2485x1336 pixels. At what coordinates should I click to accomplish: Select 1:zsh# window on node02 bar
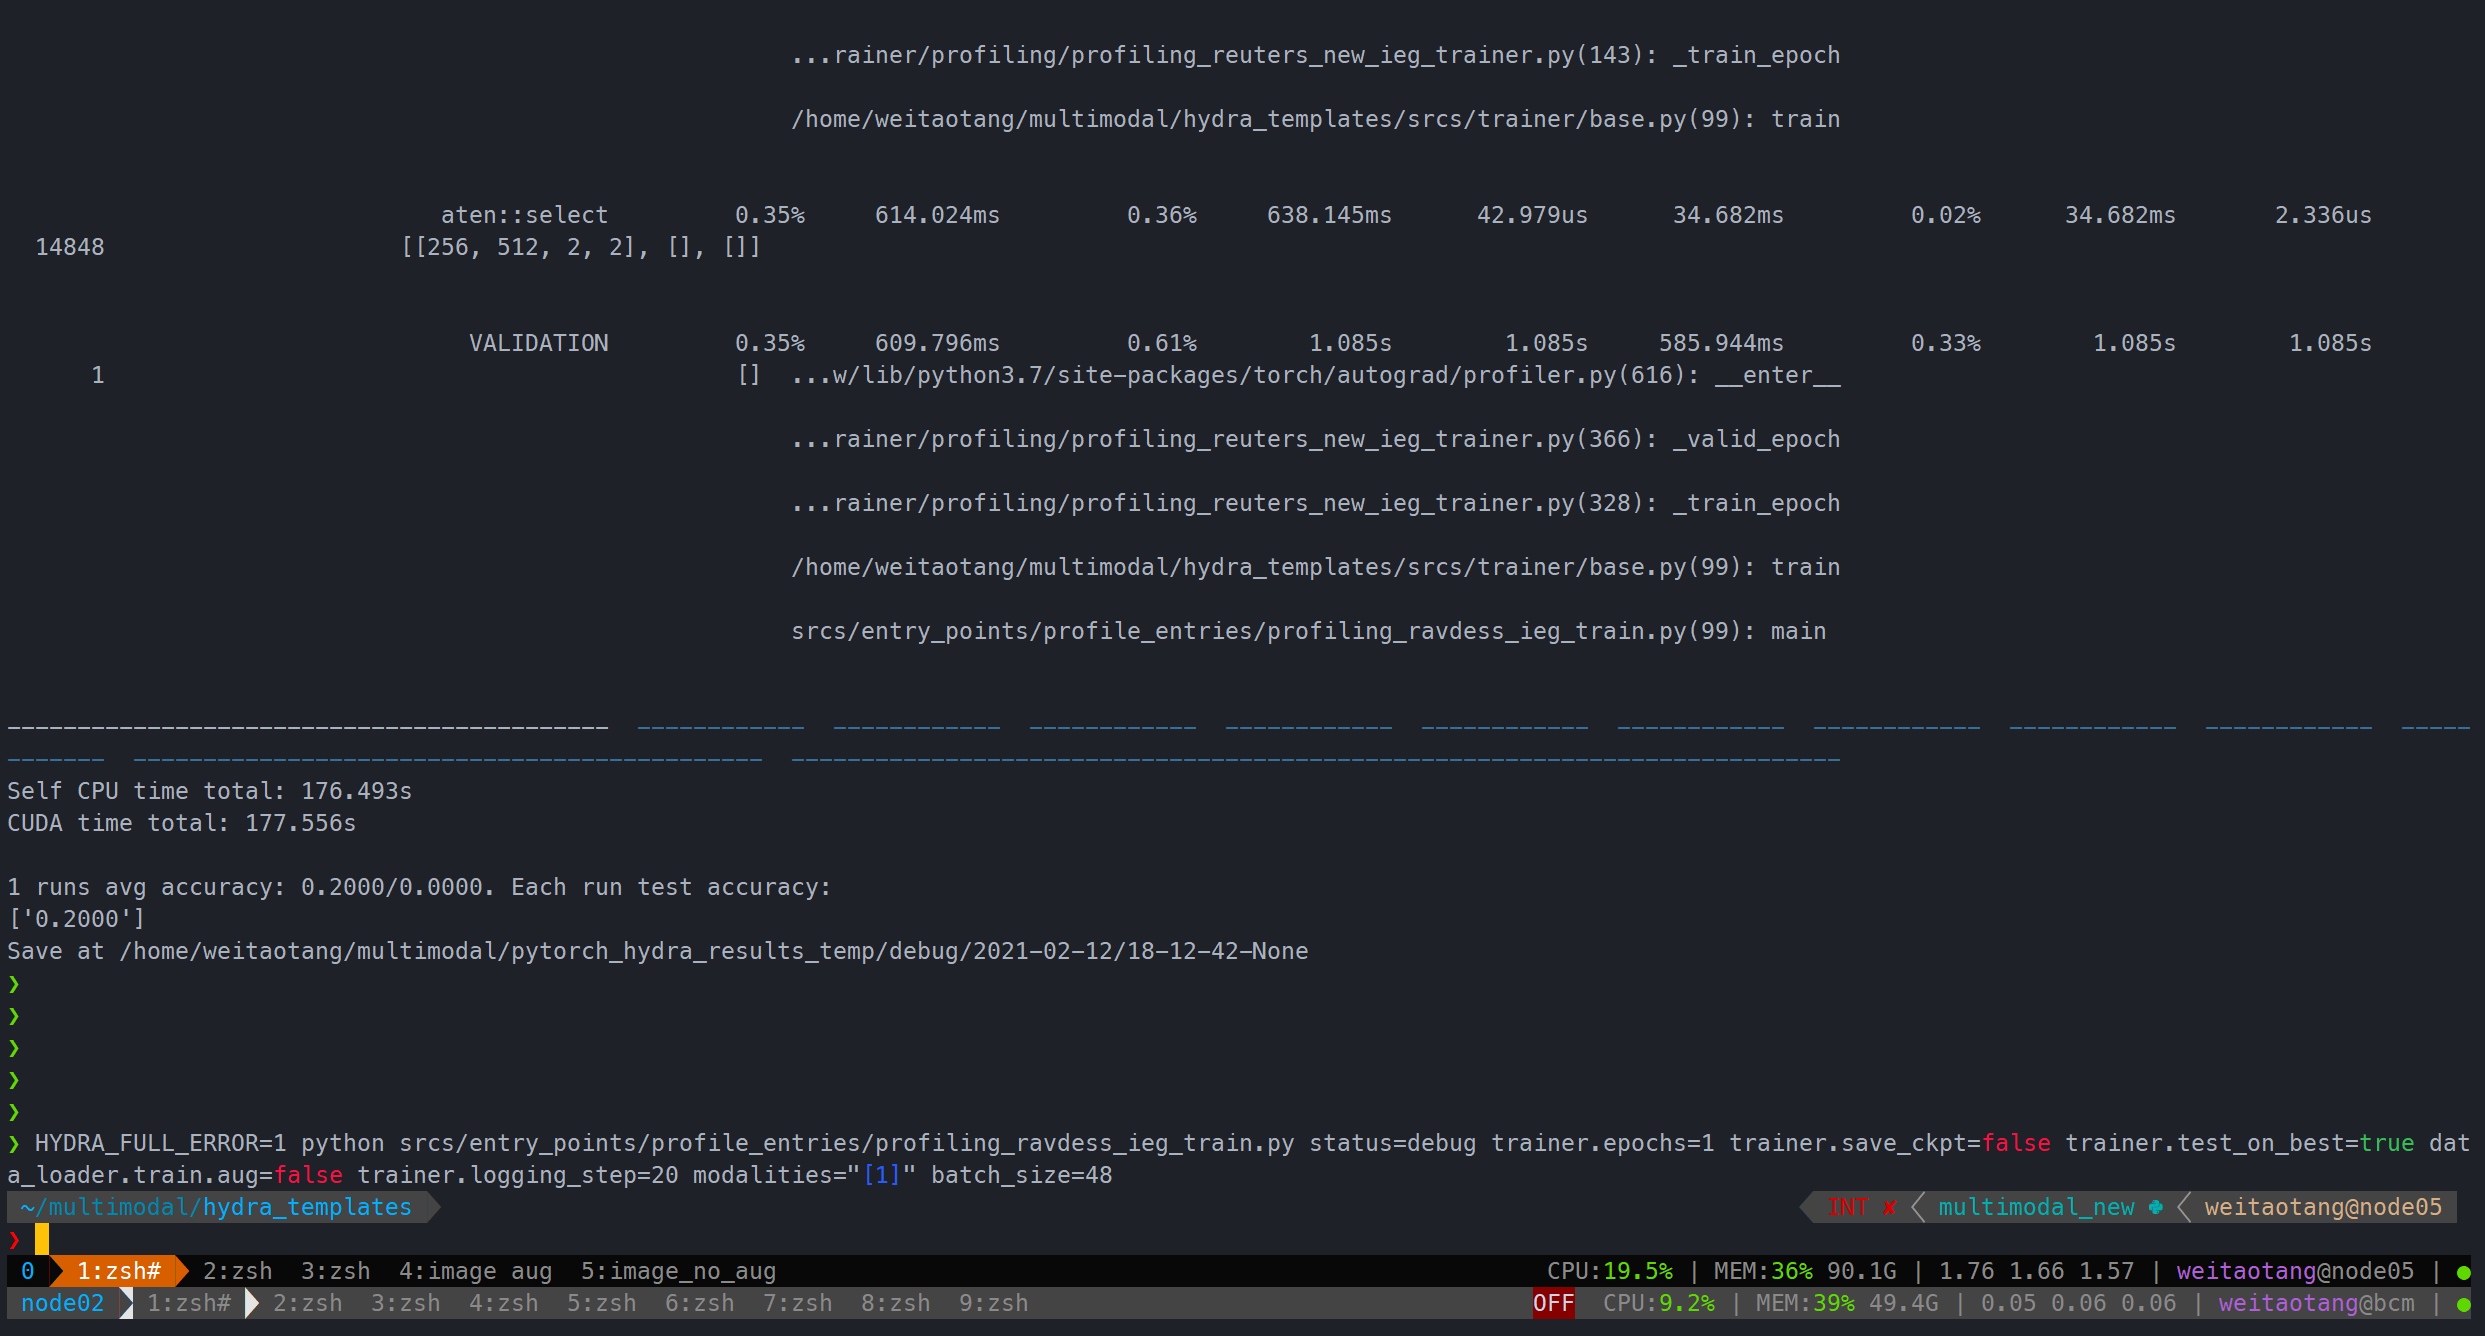[189, 1303]
